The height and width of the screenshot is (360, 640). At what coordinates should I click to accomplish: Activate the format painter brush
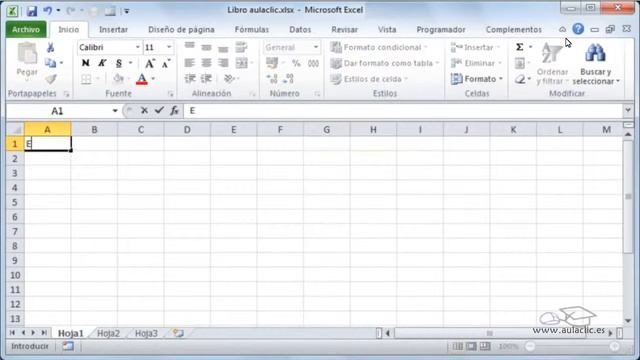(51, 79)
